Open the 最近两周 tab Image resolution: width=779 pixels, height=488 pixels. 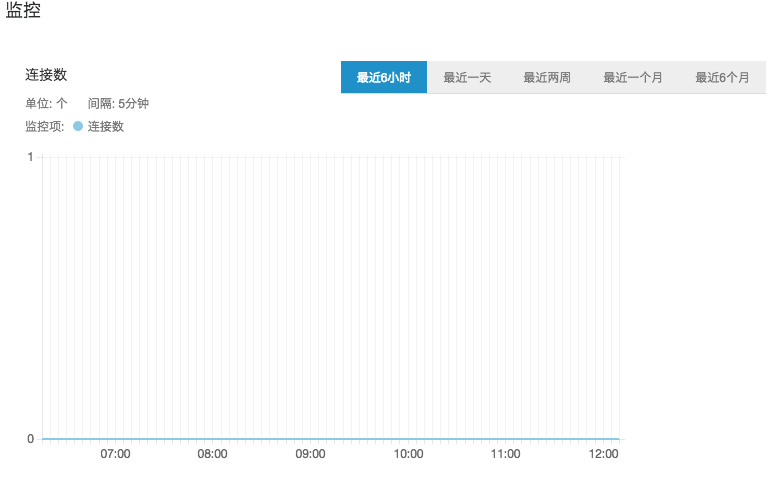tap(547, 77)
